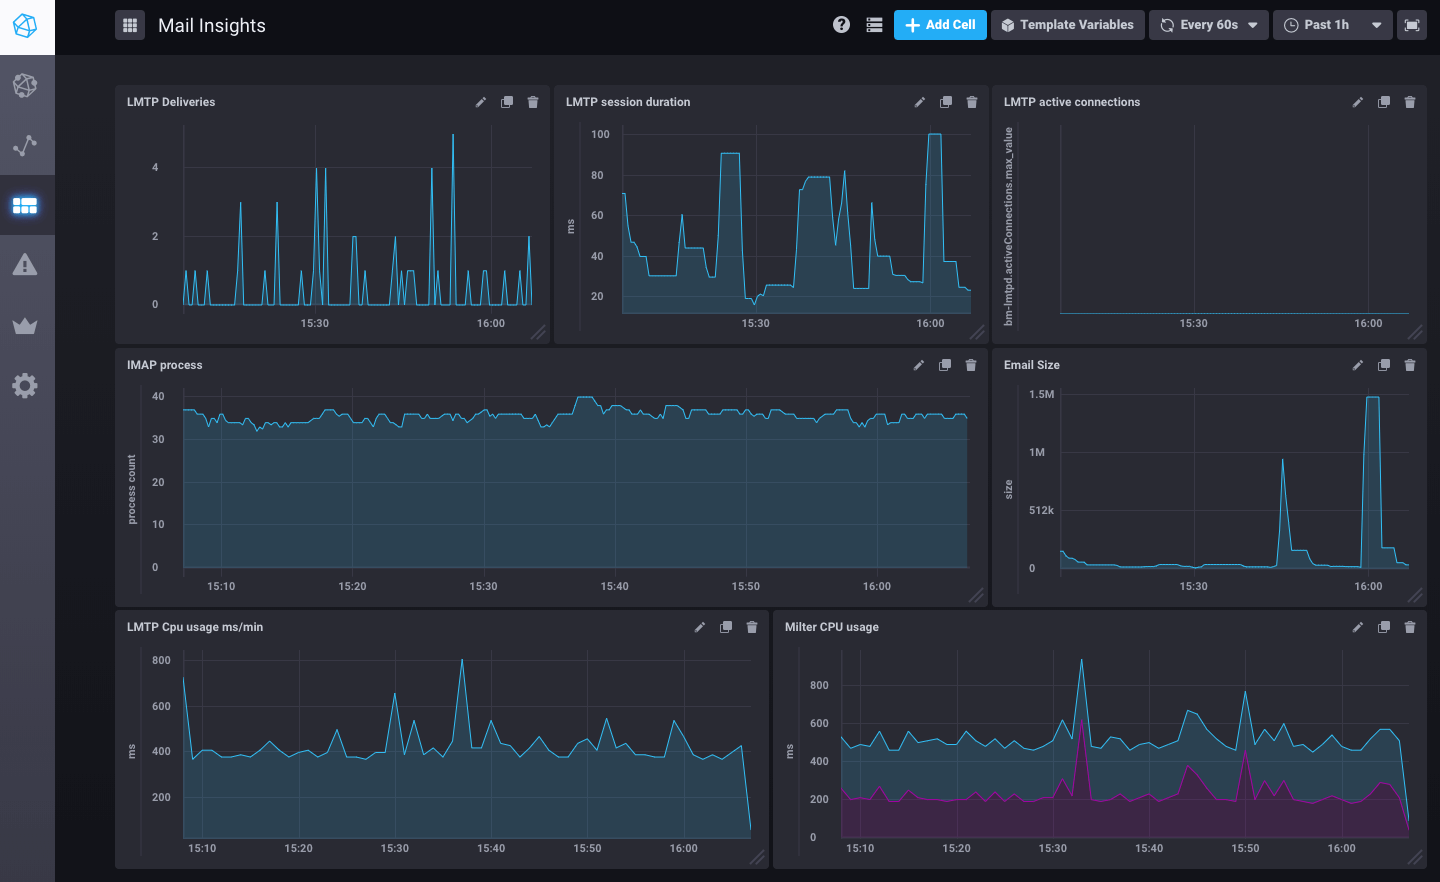The height and width of the screenshot is (882, 1440).
Task: Edit the LMTP Deliveries cell
Action: coord(481,102)
